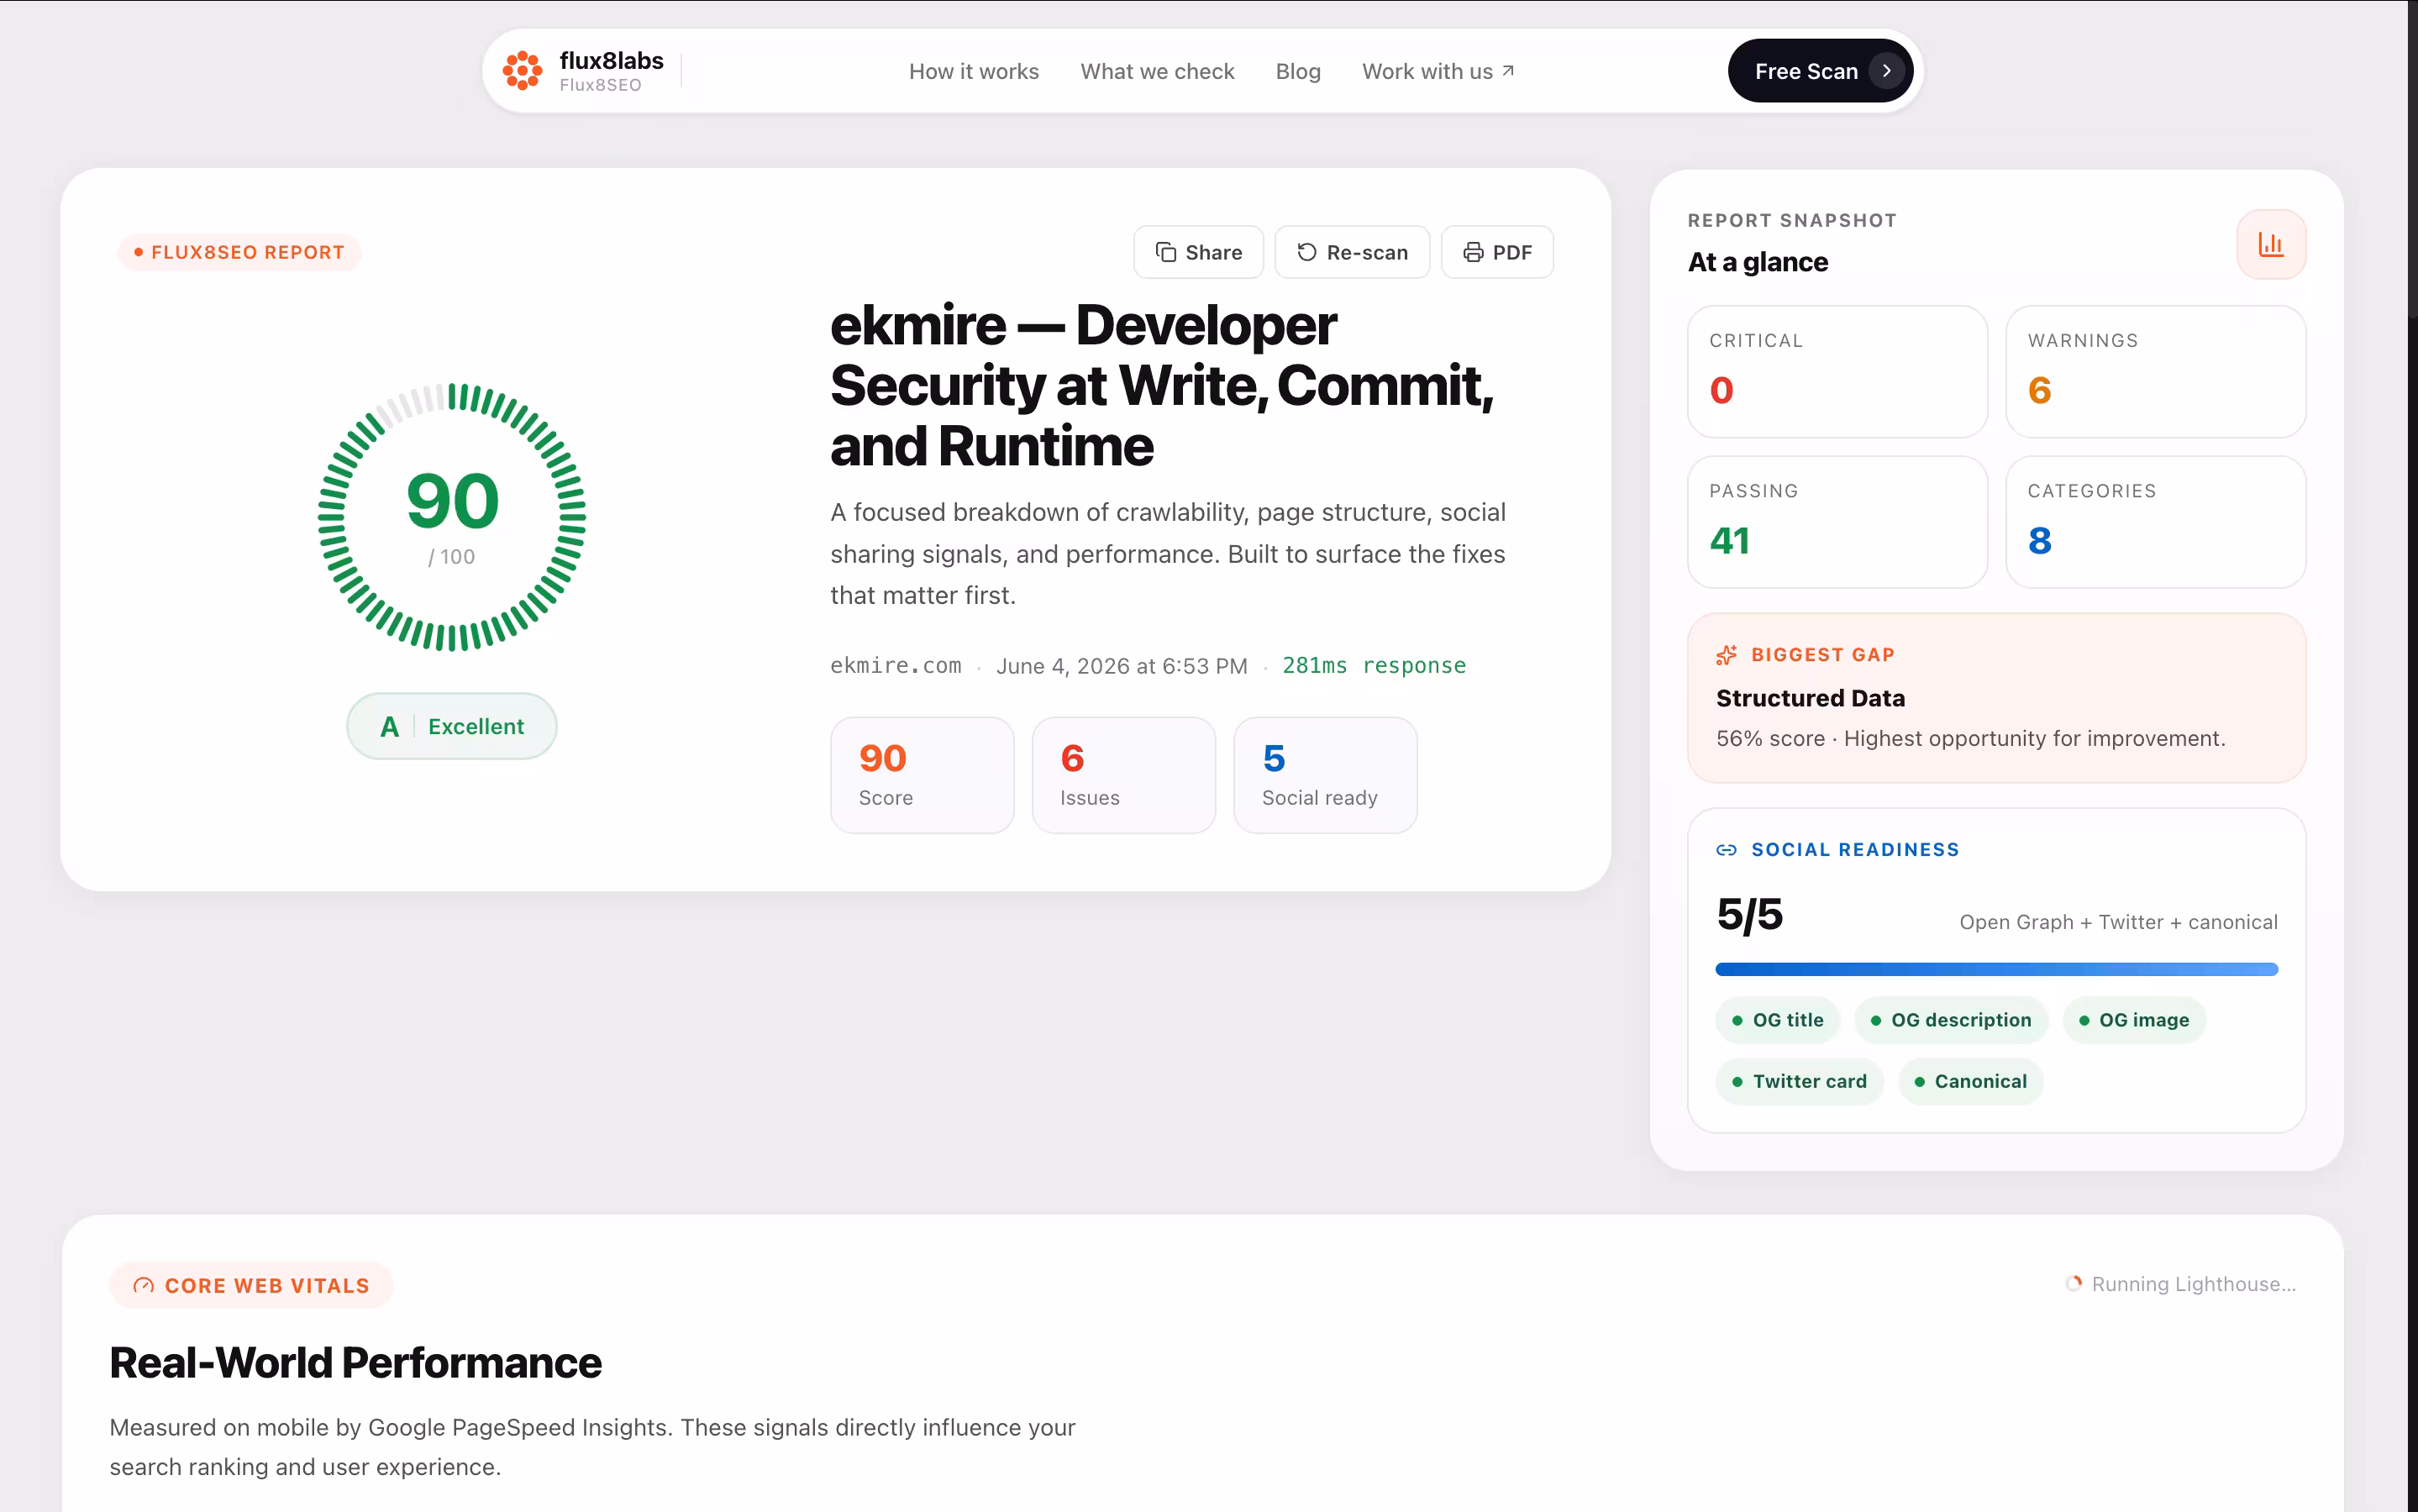The height and width of the screenshot is (1512, 2418).
Task: Click the Social Readiness link icon
Action: point(1726,850)
